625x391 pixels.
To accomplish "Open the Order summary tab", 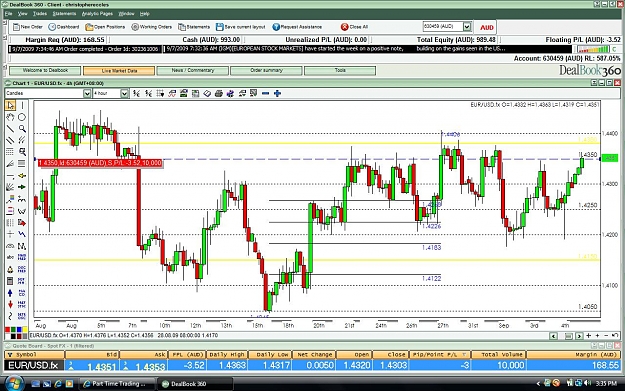I will pos(266,71).
